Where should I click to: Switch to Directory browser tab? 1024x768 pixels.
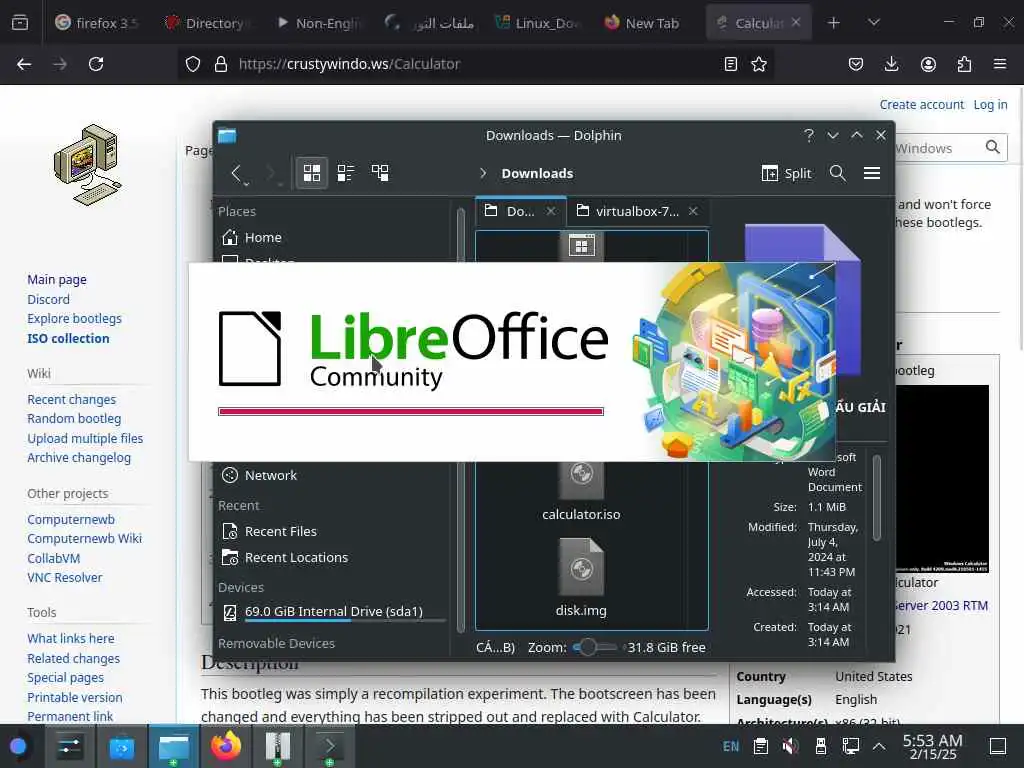(206, 23)
